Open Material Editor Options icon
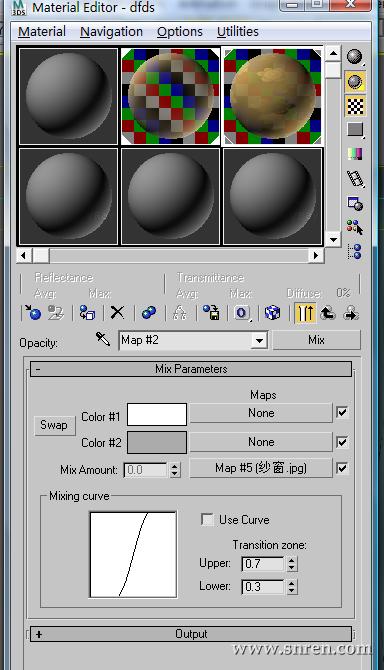The image size is (384, 670). tap(355, 203)
